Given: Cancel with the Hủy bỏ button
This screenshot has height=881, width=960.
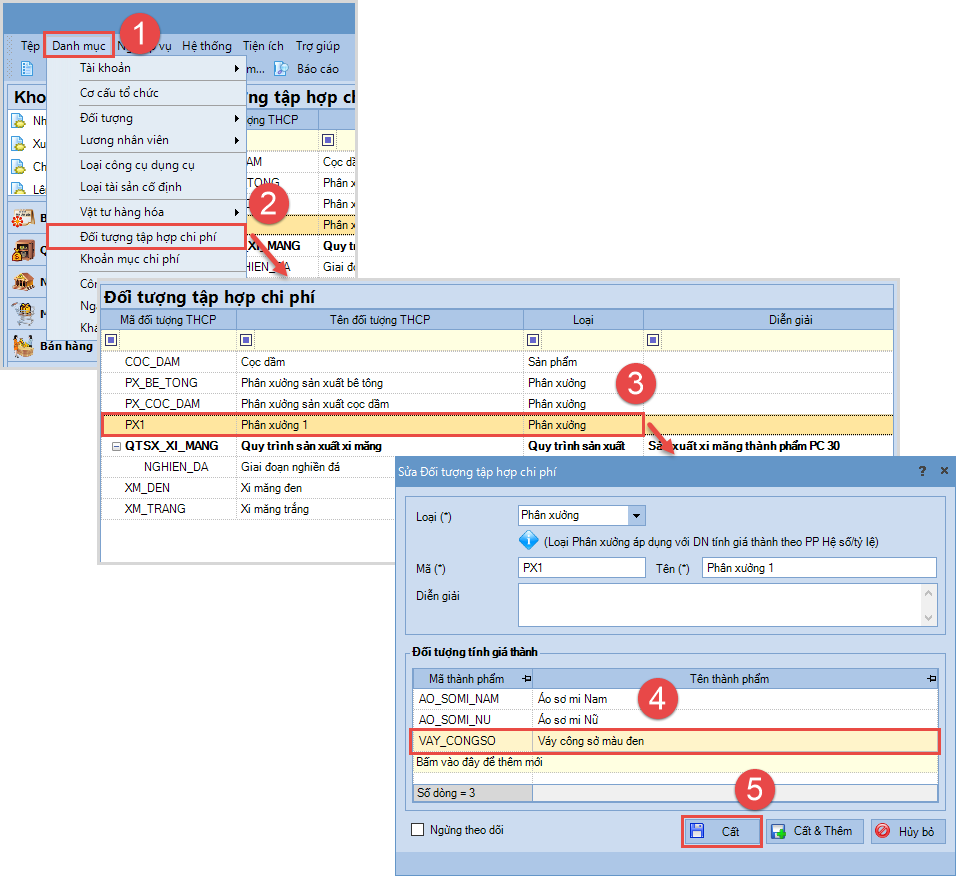Looking at the screenshot, I should (x=907, y=831).
